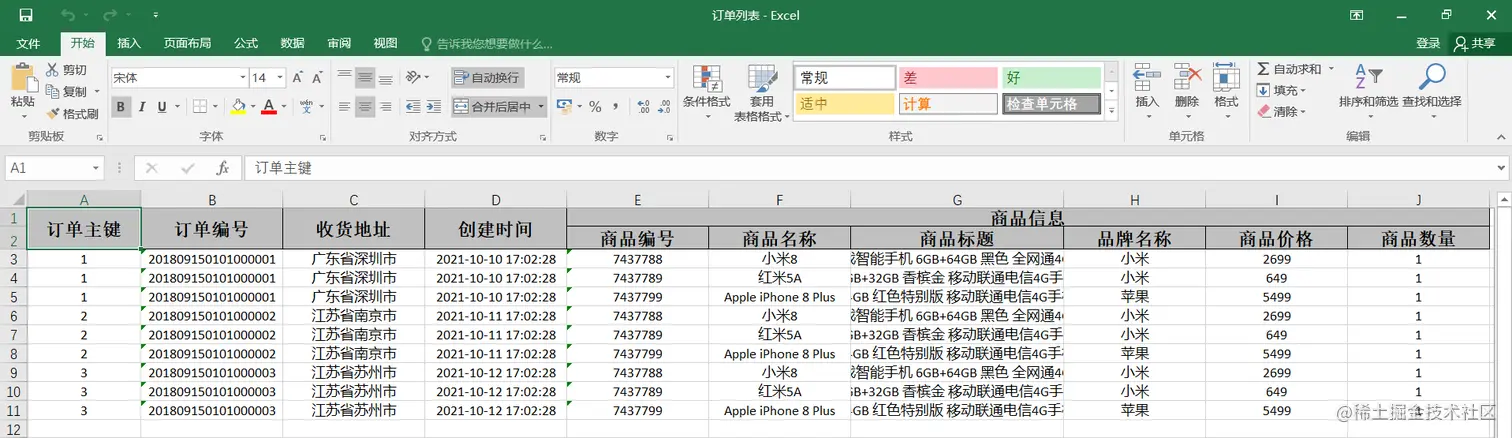This screenshot has height=438, width=1512.
Task: Expand the font color dropdown arrow
Action: pyautogui.click(x=282, y=106)
